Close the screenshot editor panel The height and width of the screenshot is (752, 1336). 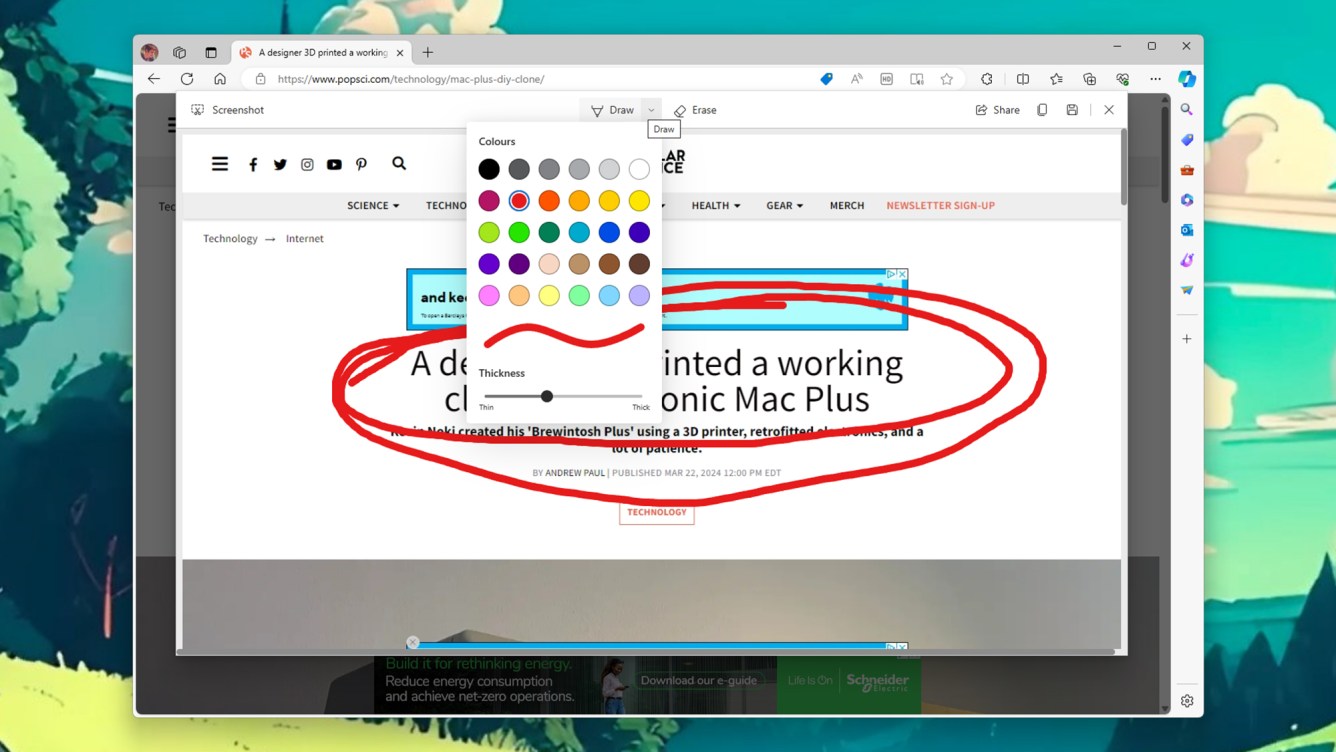click(1109, 110)
